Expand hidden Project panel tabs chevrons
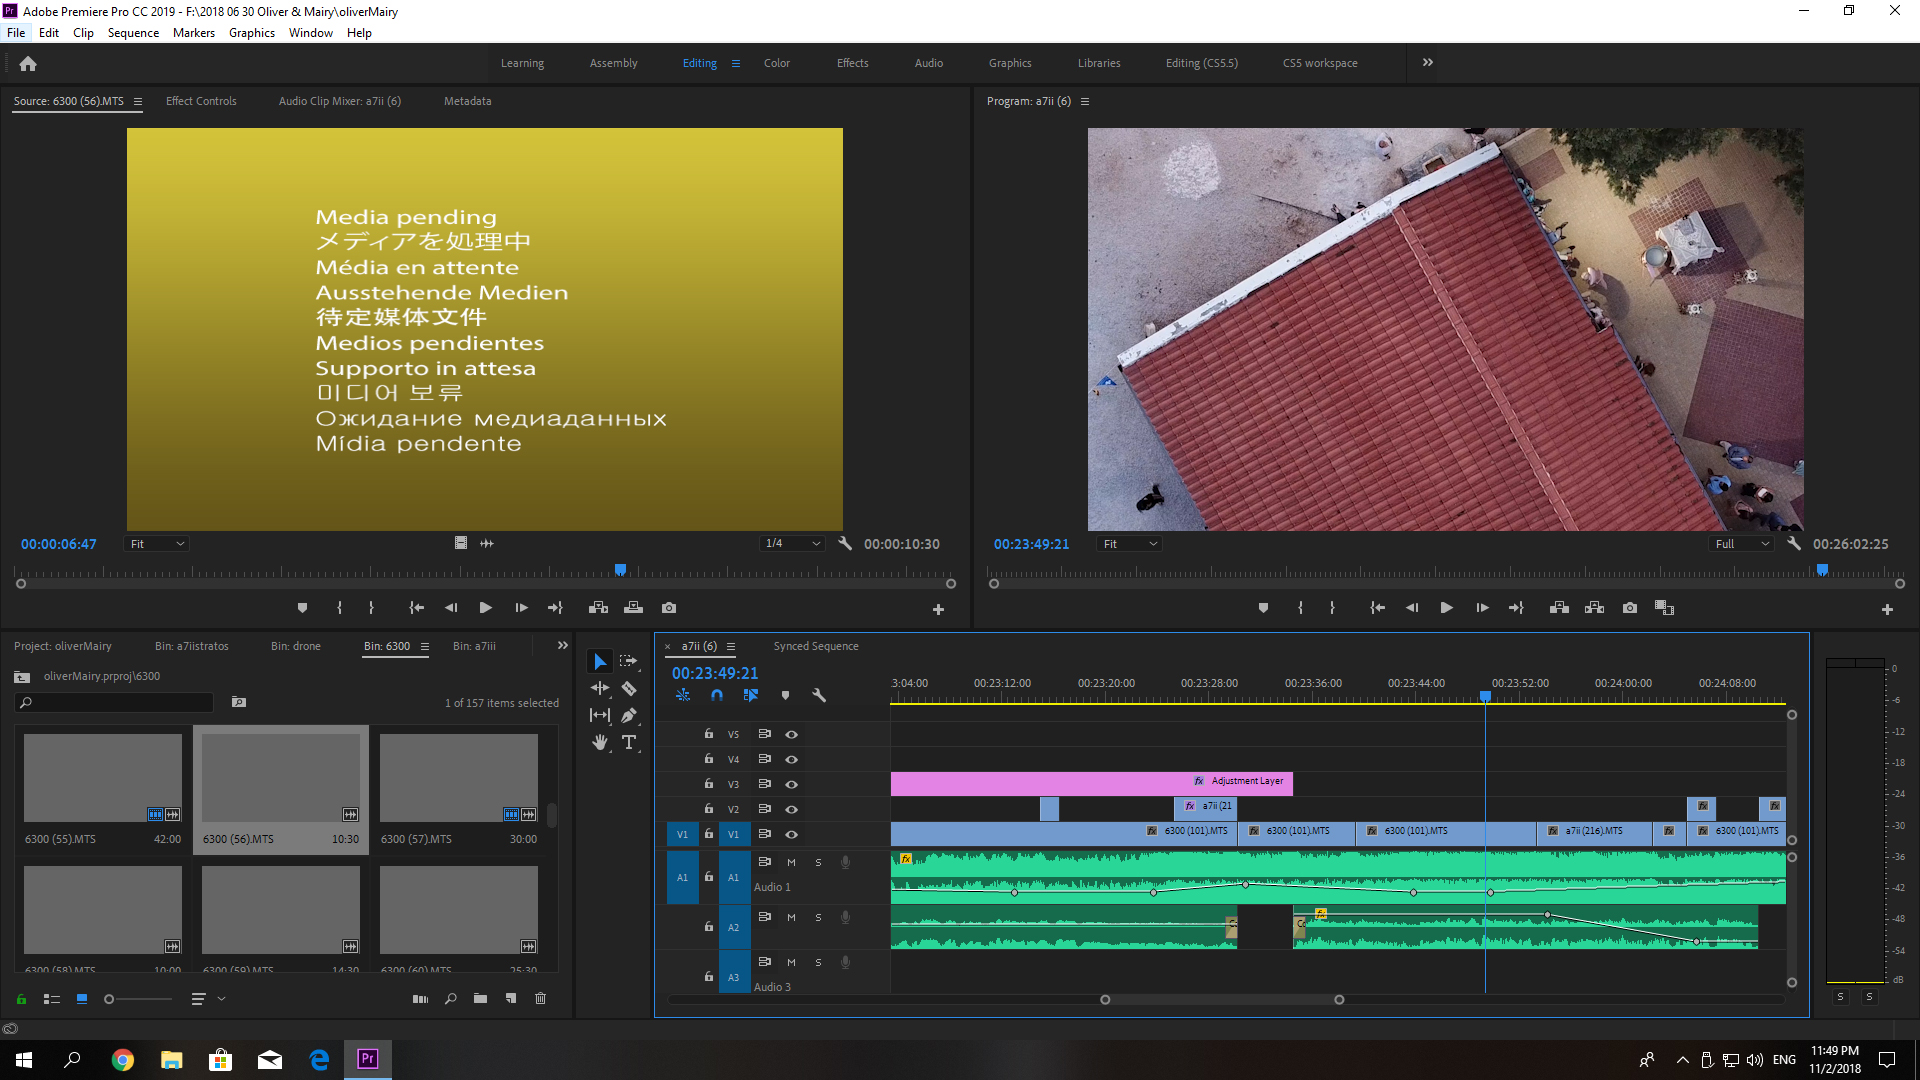Image resolution: width=1920 pixels, height=1080 pixels. tap(563, 646)
